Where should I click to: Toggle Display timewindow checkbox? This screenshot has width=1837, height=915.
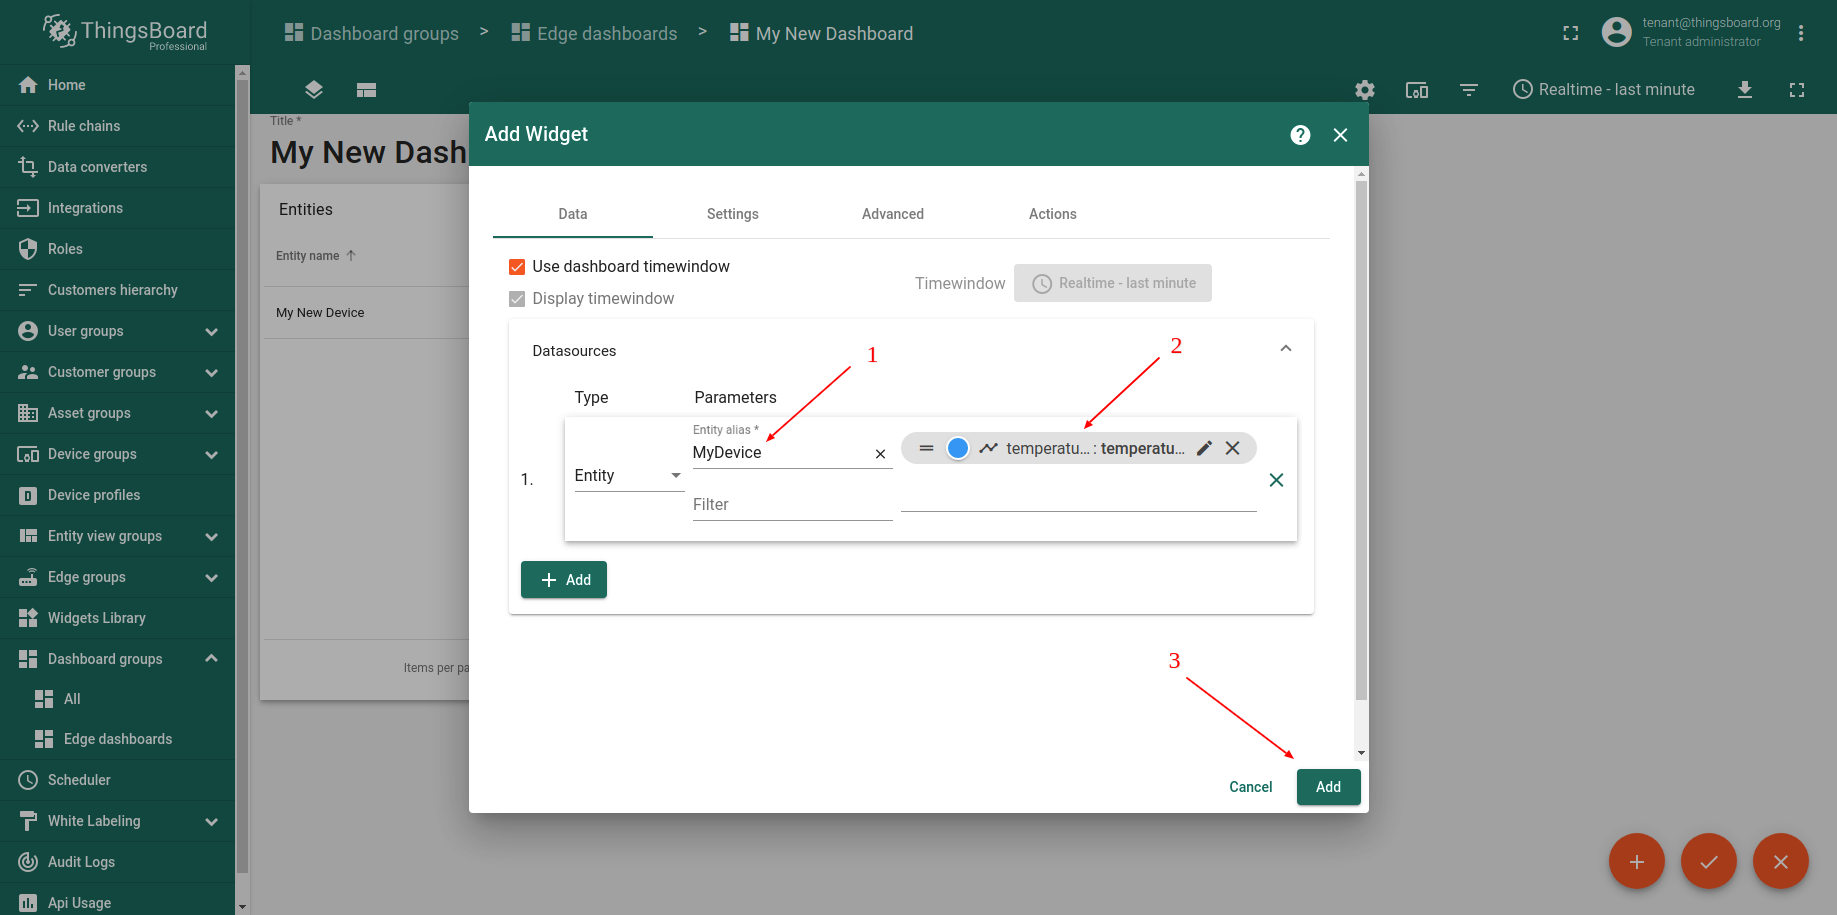(x=517, y=299)
